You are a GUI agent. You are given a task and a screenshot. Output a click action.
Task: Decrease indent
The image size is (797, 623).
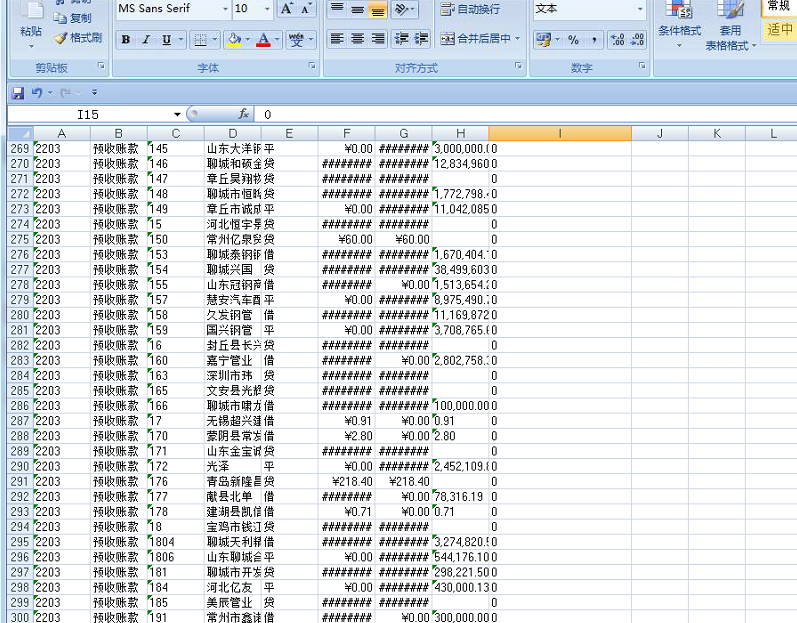[402, 39]
